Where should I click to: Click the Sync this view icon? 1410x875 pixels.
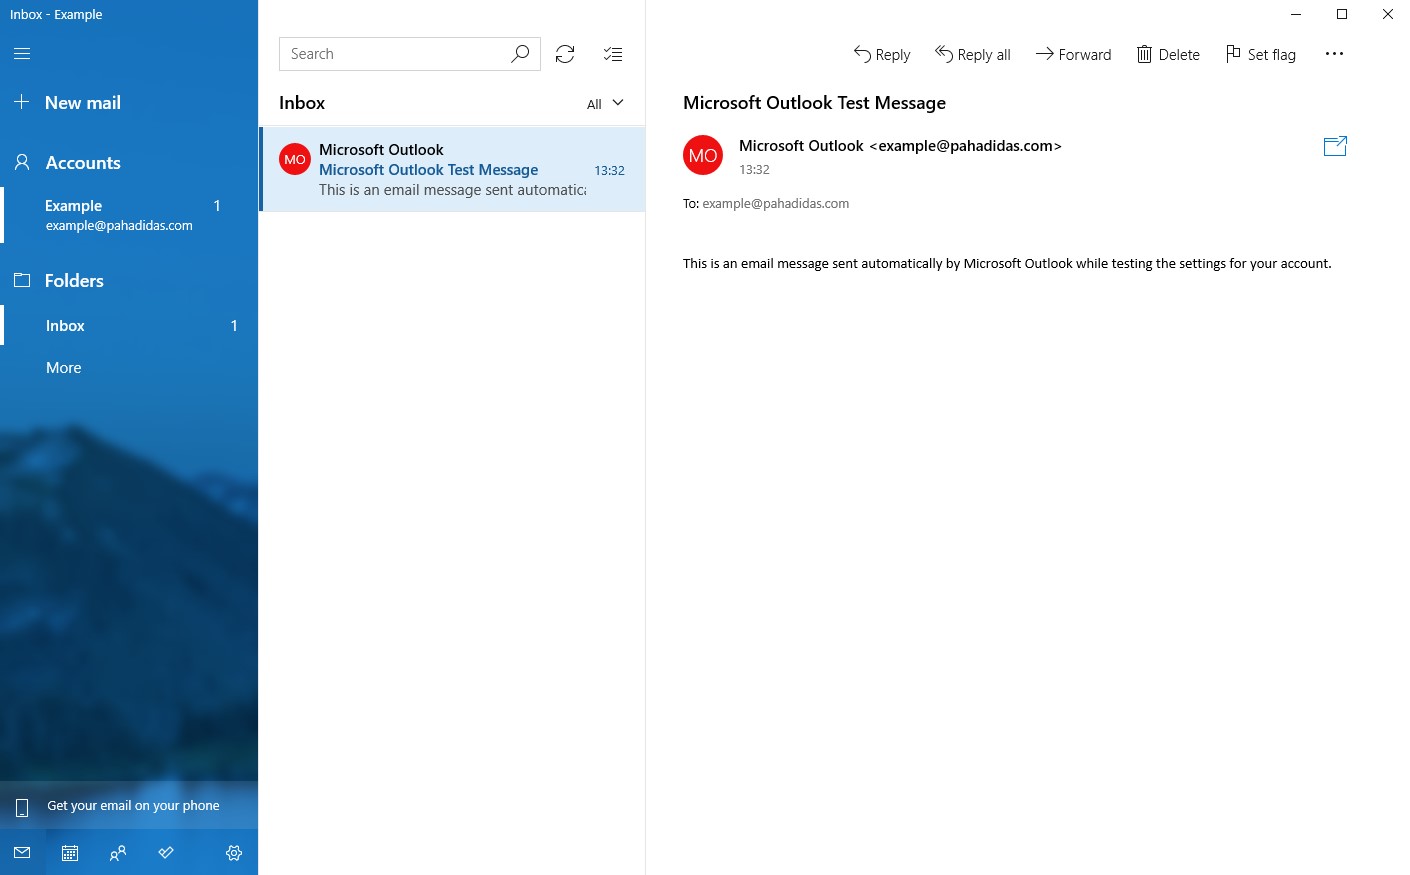565,53
